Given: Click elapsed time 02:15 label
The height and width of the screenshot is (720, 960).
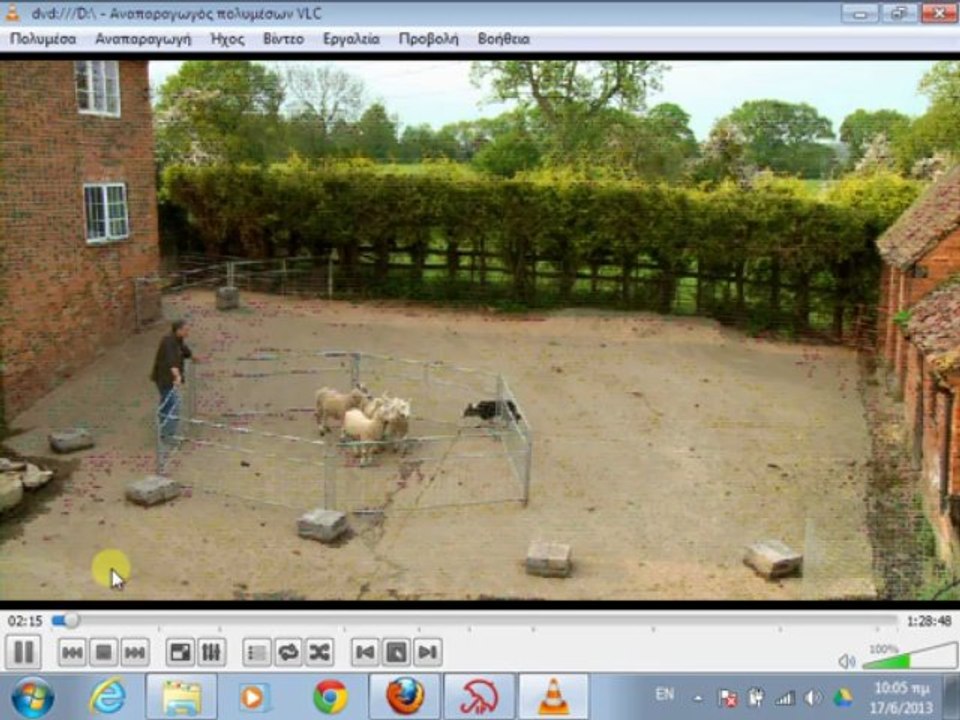Looking at the screenshot, I should point(24,621).
